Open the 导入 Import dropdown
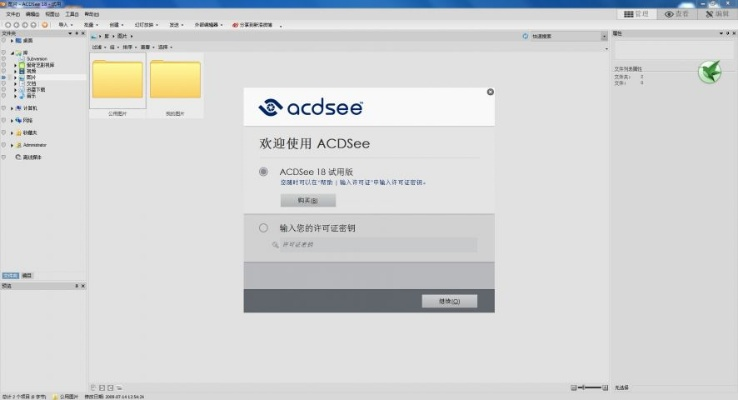 tap(65, 25)
